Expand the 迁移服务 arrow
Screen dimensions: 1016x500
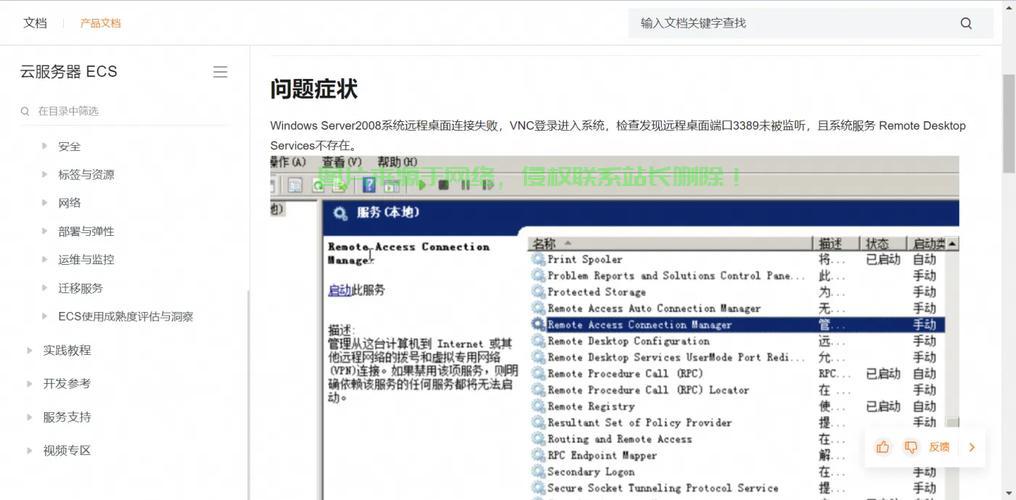[x=45, y=288]
